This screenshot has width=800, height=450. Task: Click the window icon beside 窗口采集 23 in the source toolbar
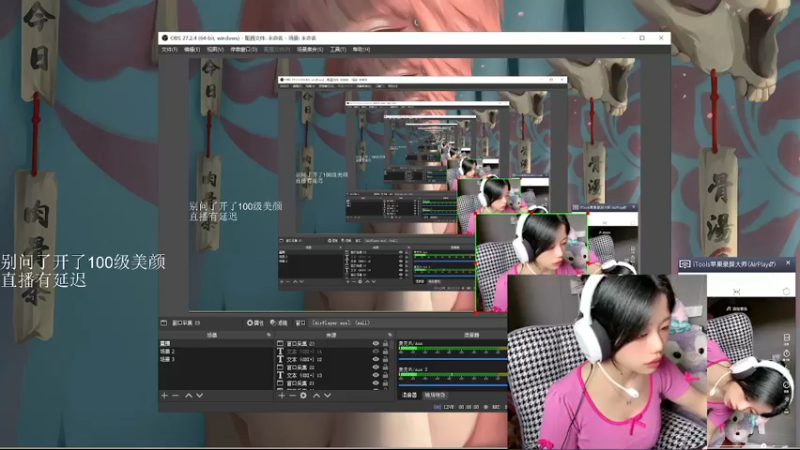tap(164, 323)
